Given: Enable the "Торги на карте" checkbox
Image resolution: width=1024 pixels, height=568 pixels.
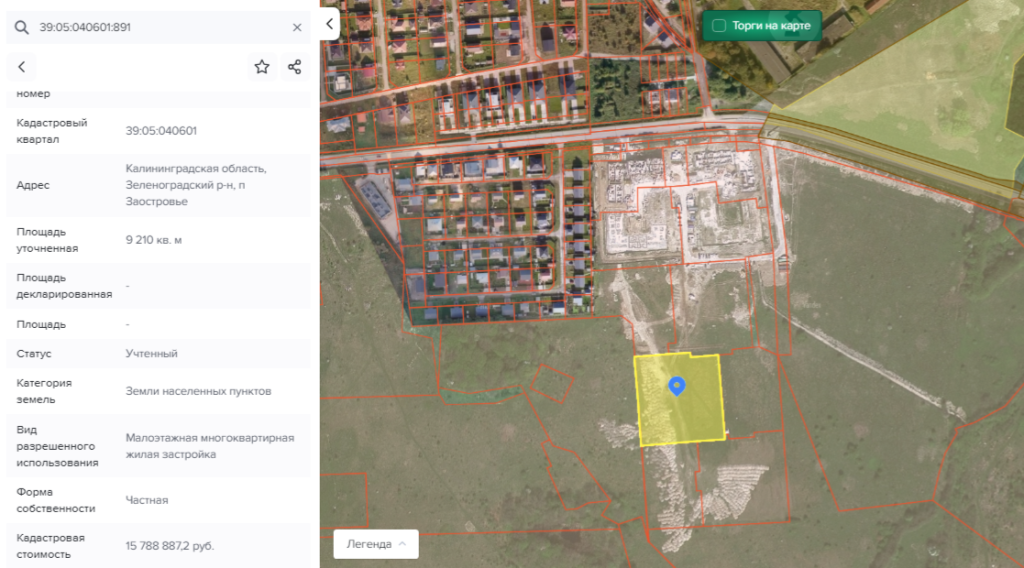Looking at the screenshot, I should 719,26.
